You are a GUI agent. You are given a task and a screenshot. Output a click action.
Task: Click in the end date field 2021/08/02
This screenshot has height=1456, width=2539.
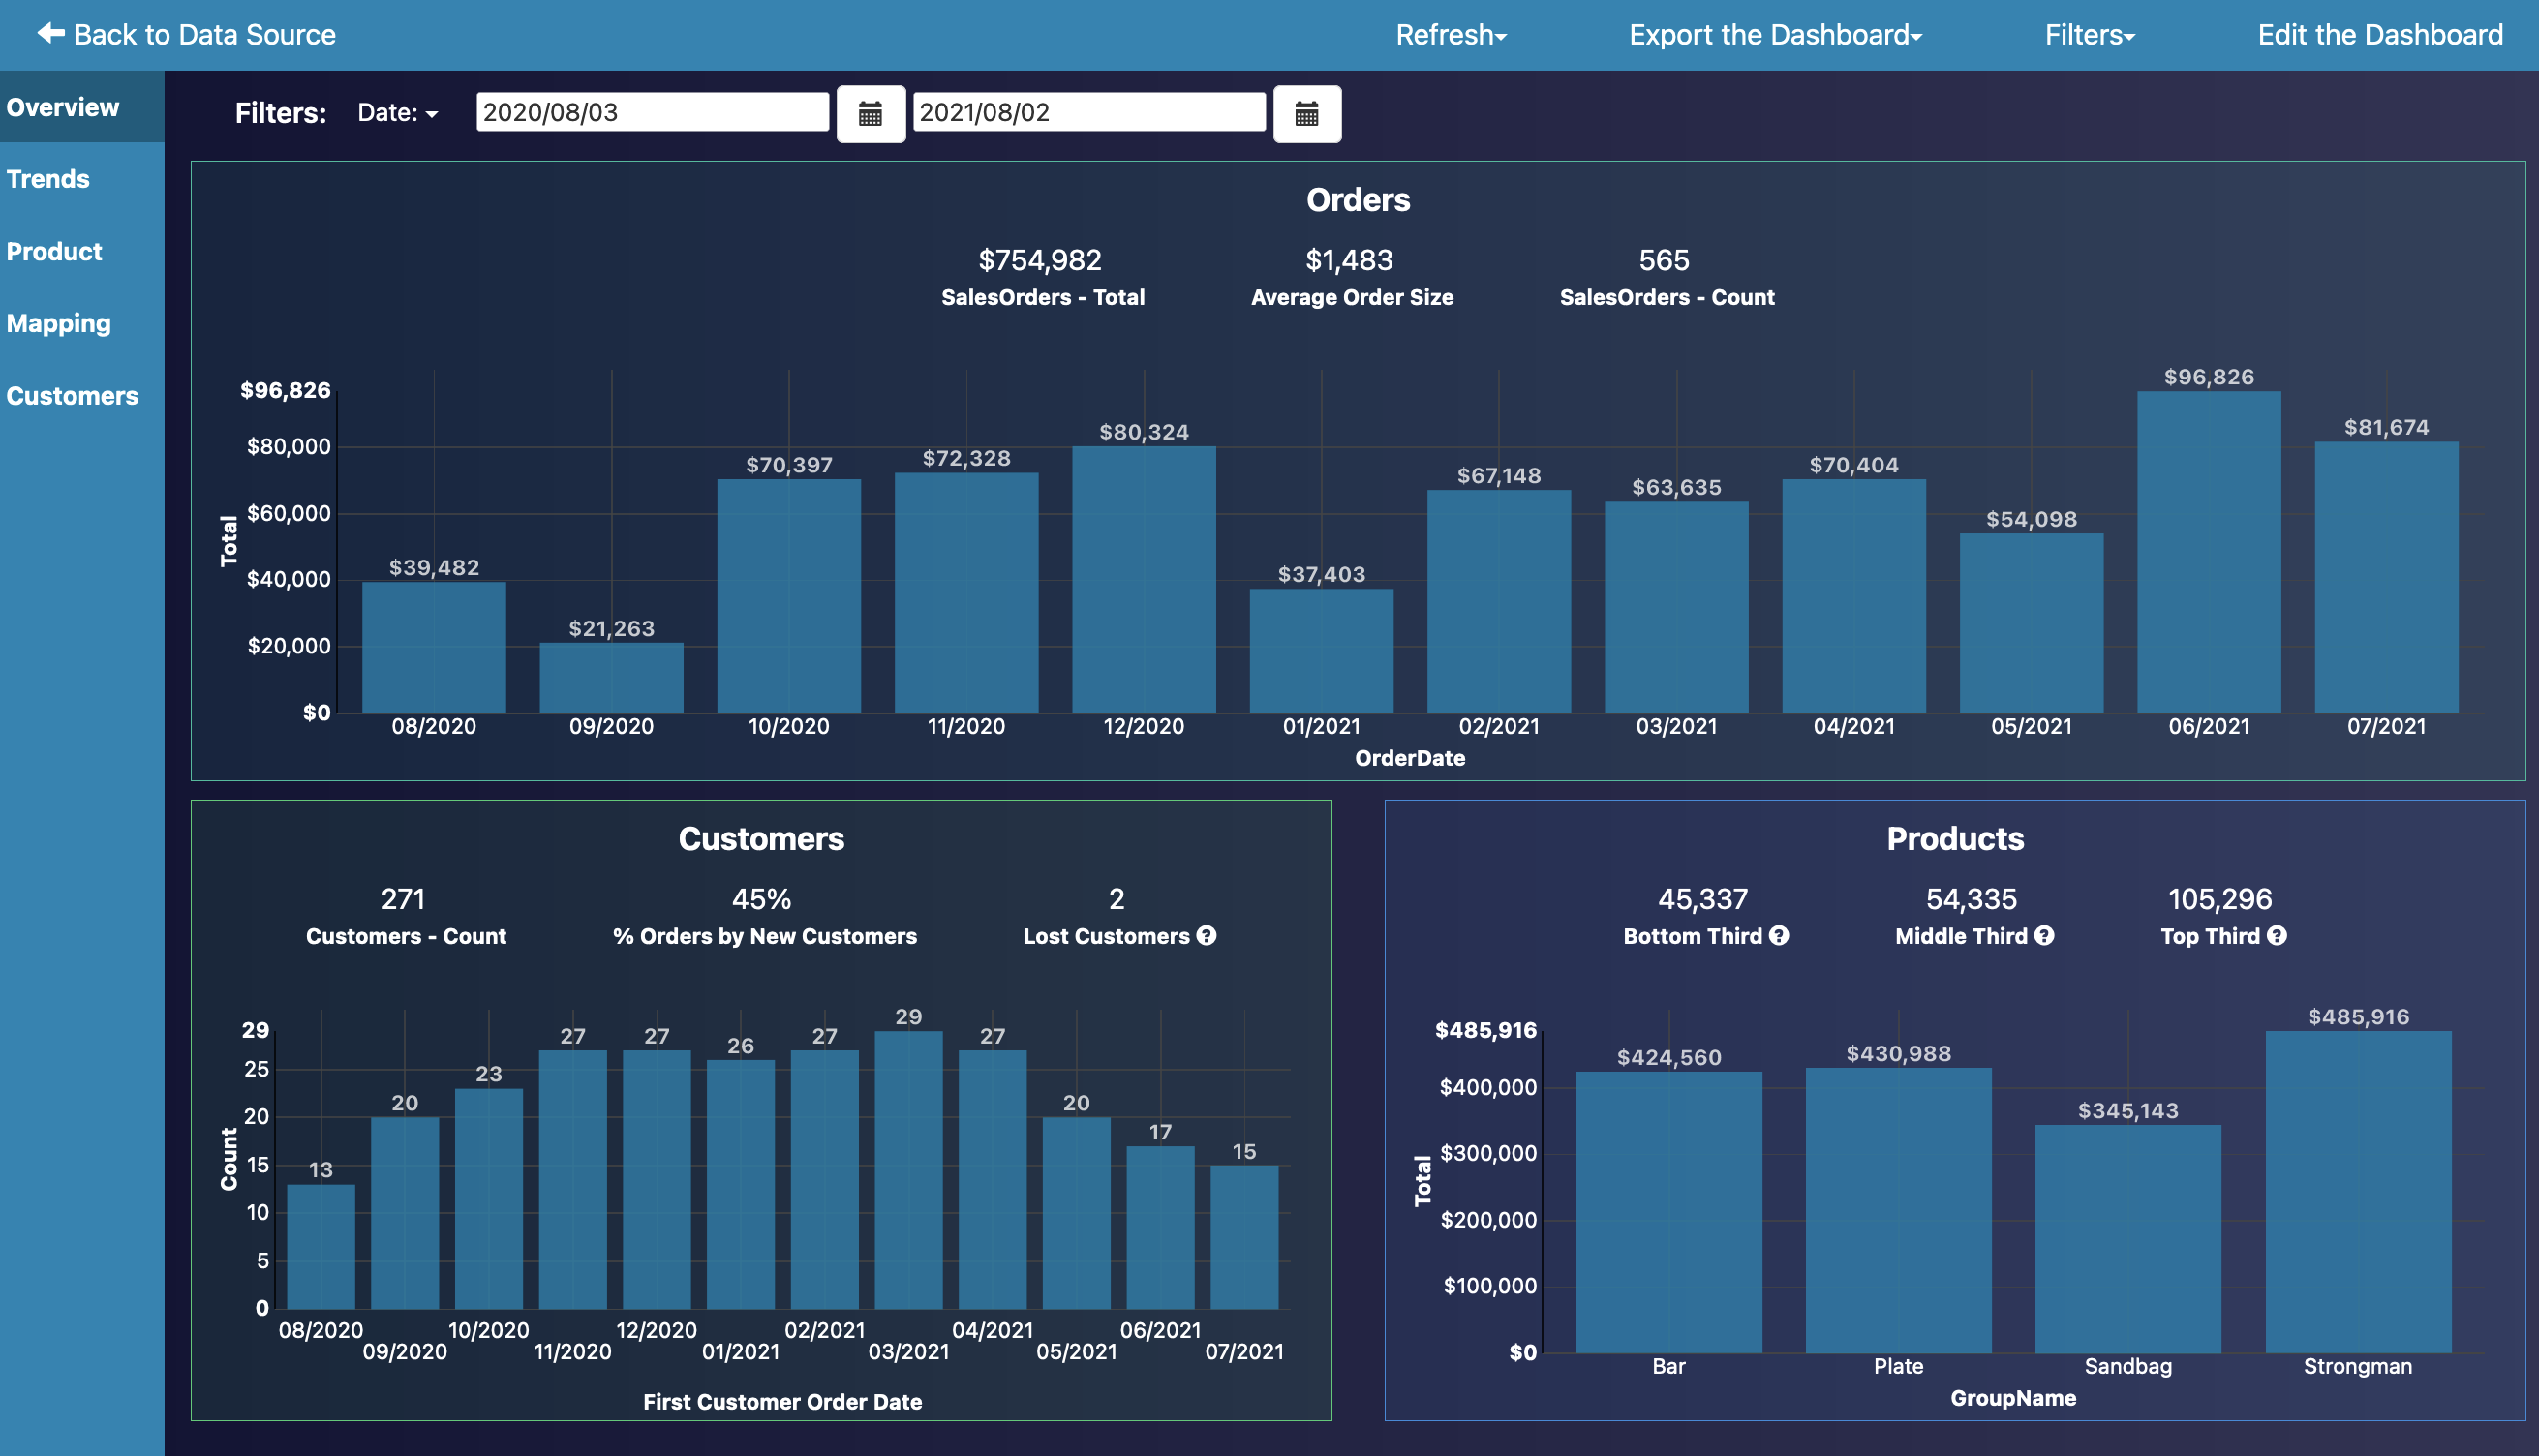coord(1088,112)
